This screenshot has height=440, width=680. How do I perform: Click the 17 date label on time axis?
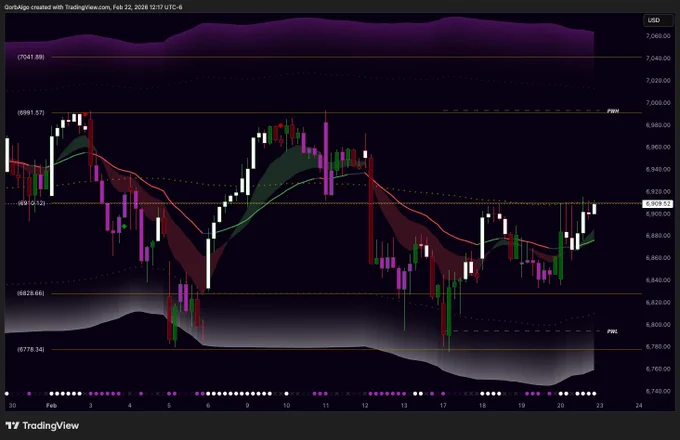[443, 406]
